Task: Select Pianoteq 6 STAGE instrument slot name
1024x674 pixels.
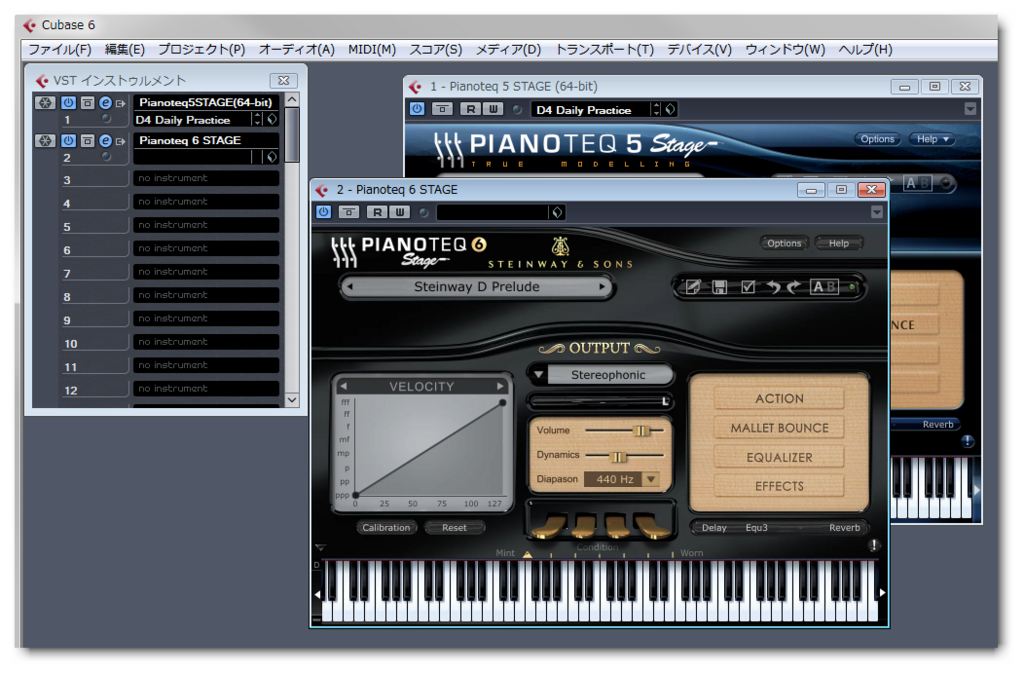Action: (206, 140)
